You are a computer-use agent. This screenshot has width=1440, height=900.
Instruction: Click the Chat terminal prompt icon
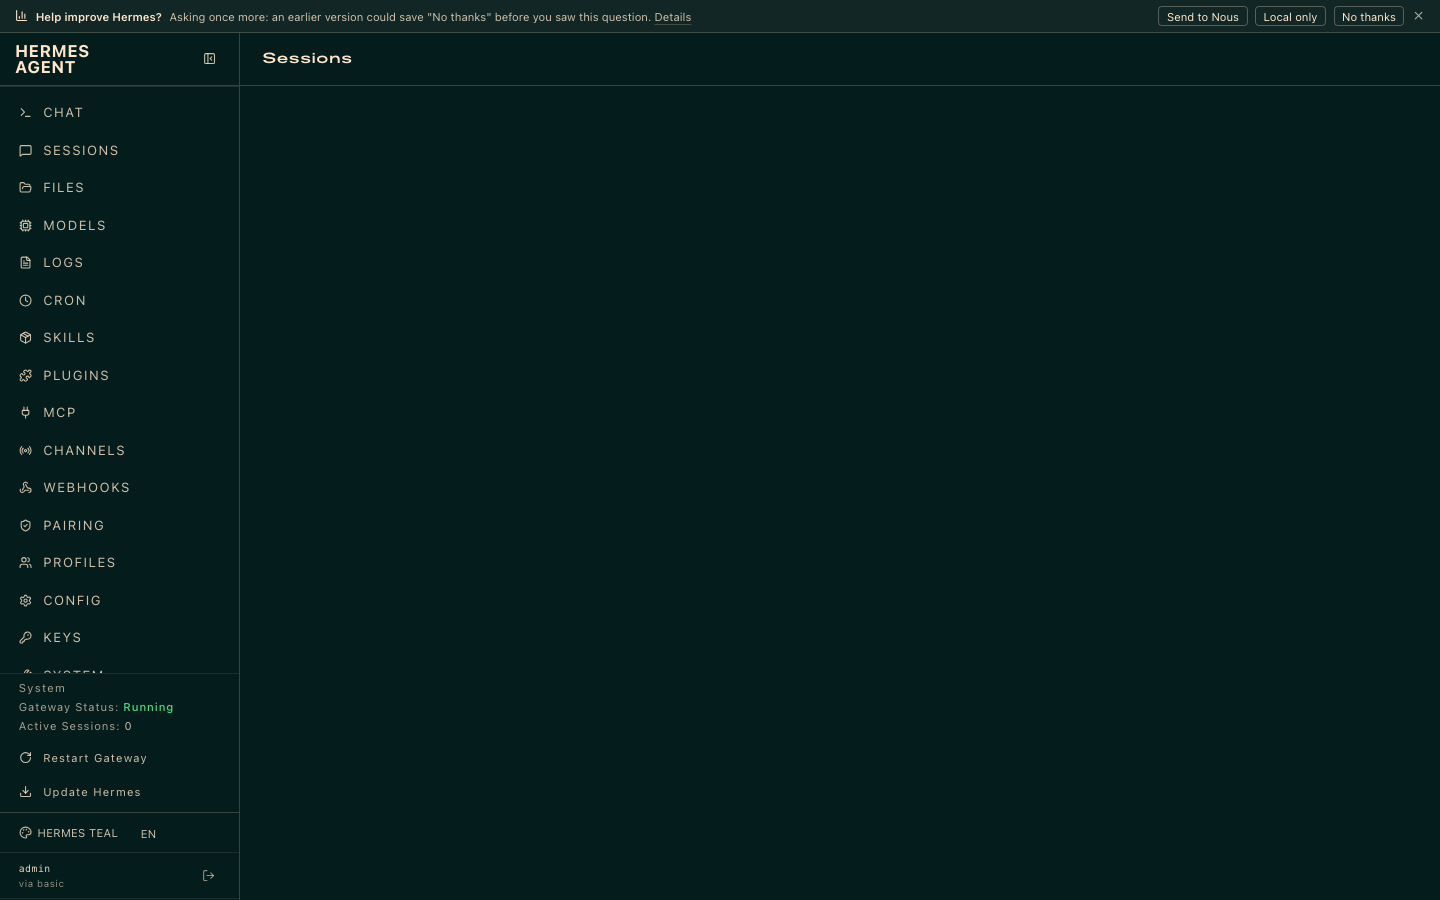pos(25,113)
